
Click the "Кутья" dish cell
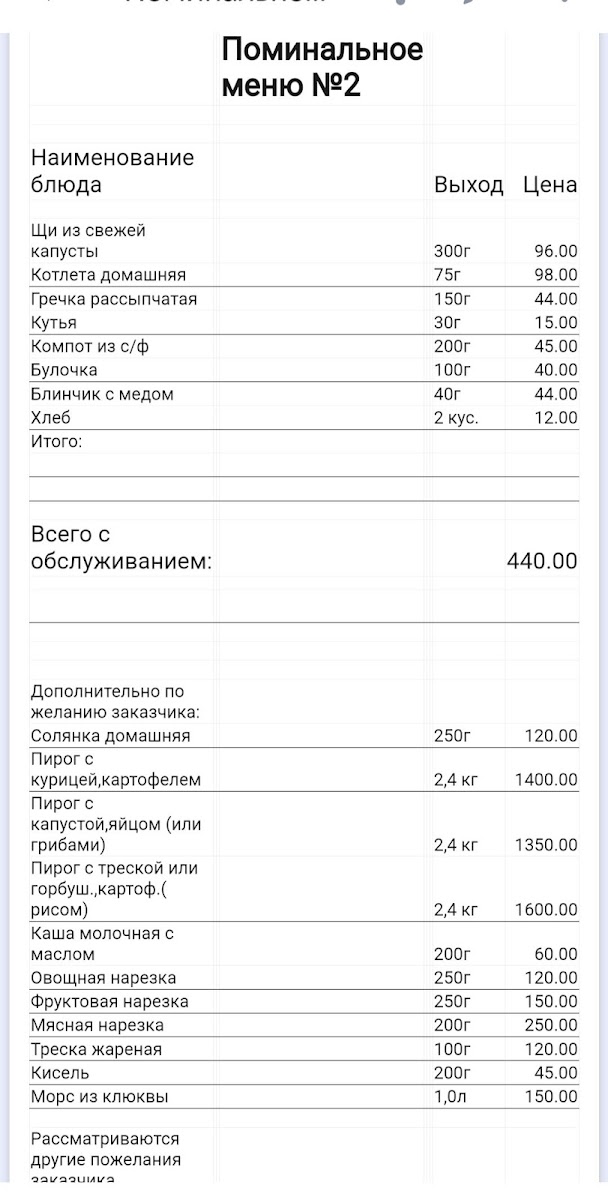[54, 323]
